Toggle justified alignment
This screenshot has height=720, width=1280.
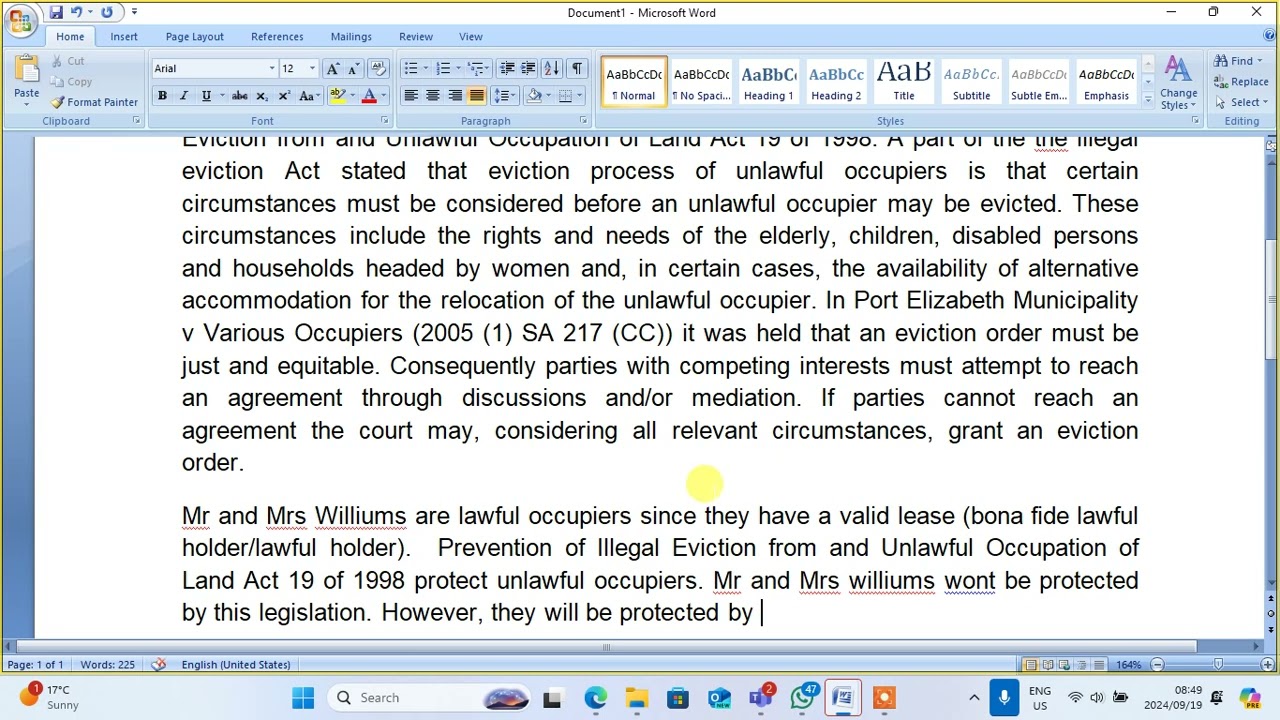click(477, 96)
